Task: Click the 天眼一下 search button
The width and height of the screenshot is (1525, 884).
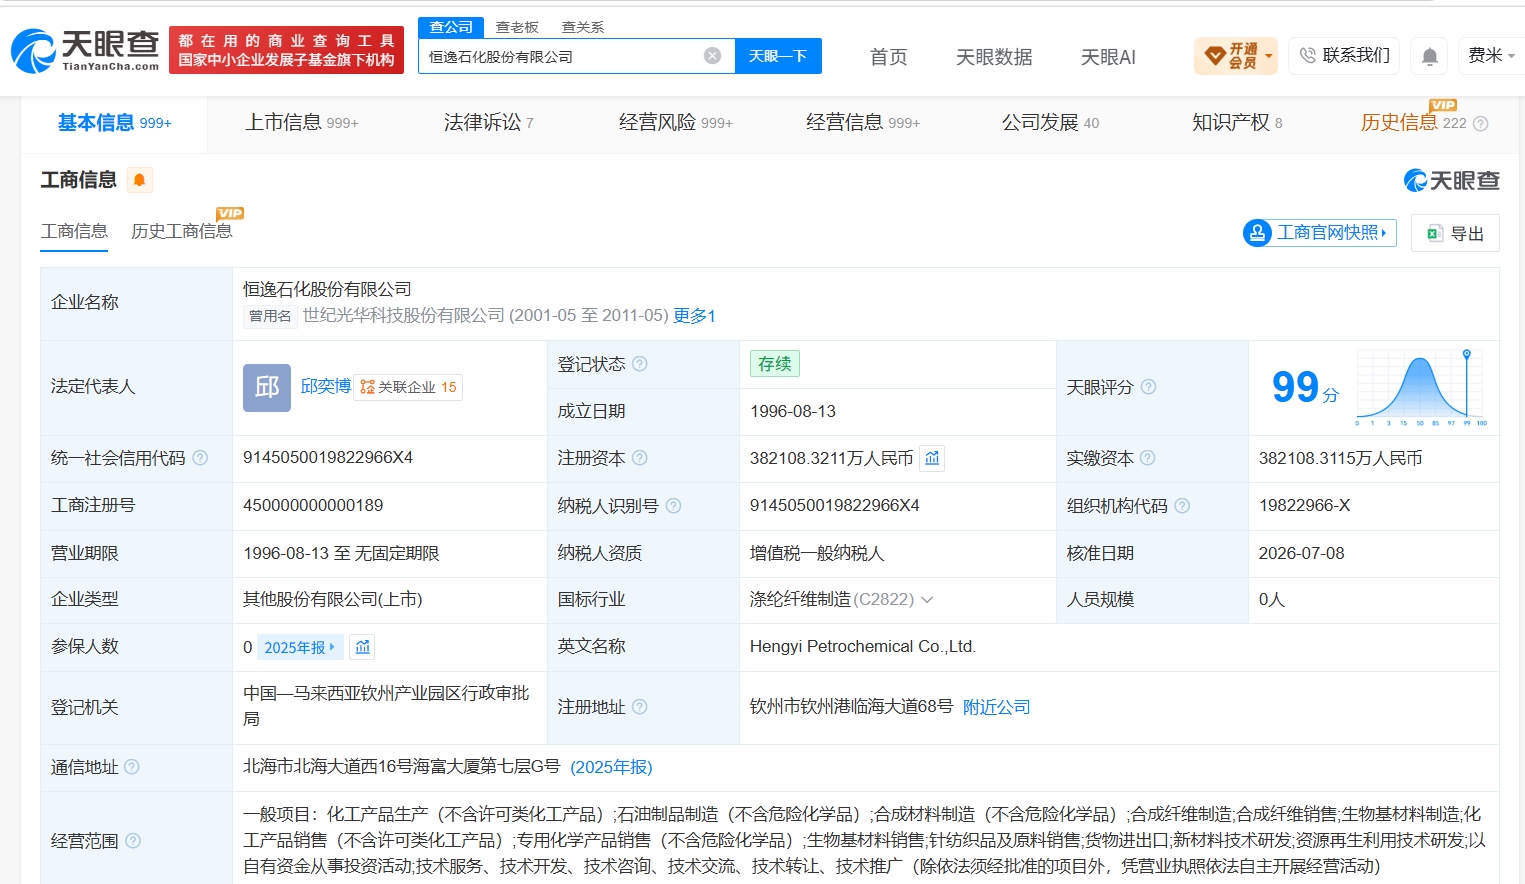Action: pos(778,56)
